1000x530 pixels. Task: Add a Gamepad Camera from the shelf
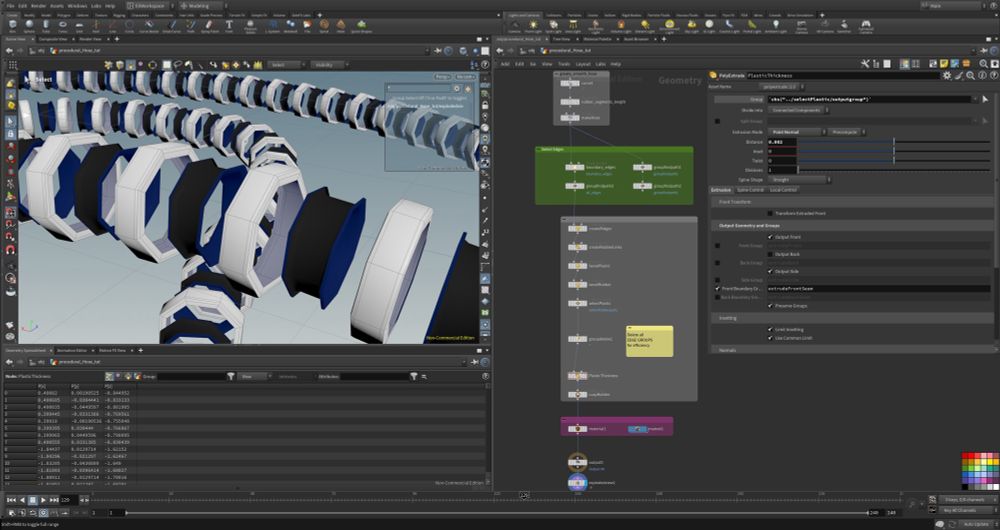(865, 27)
